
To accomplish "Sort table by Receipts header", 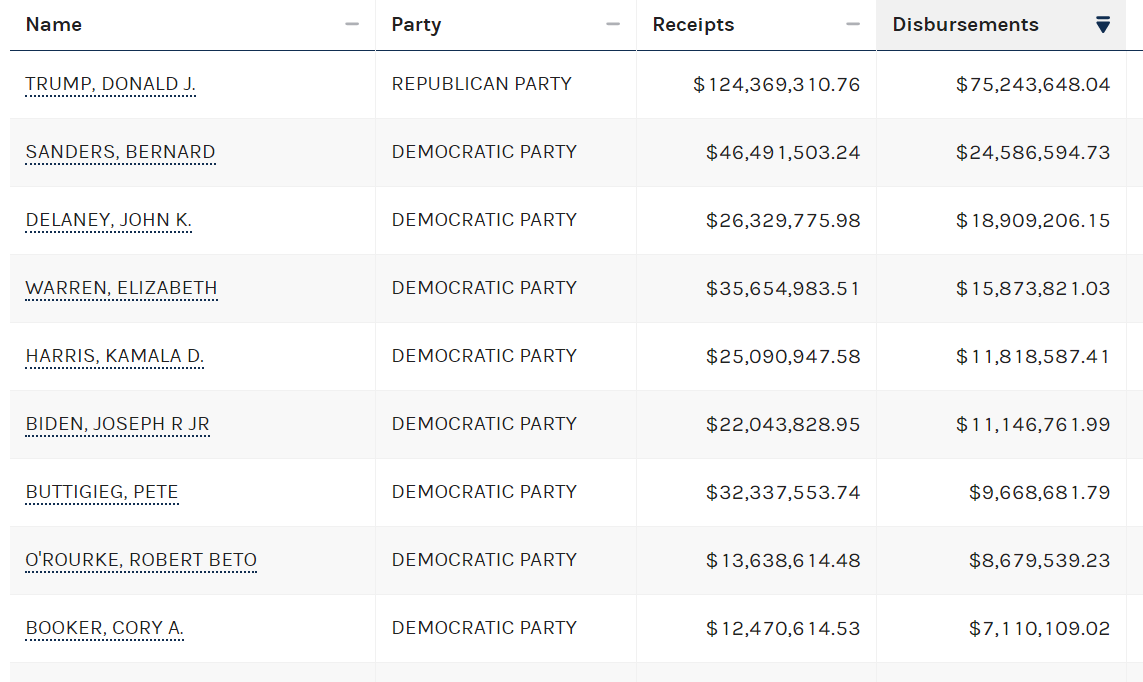I will tap(693, 25).
